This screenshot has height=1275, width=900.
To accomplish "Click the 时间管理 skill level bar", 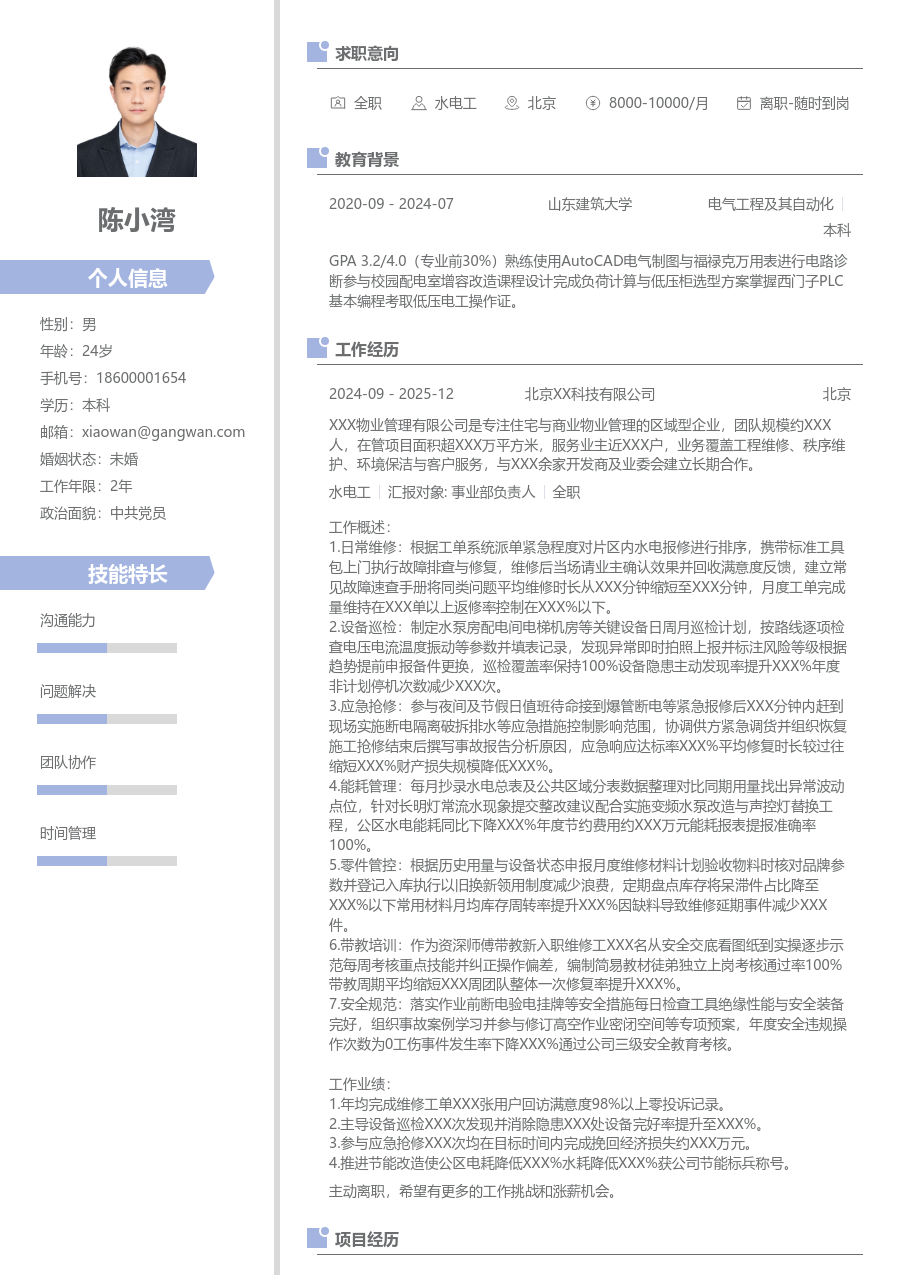I will click(x=107, y=861).
